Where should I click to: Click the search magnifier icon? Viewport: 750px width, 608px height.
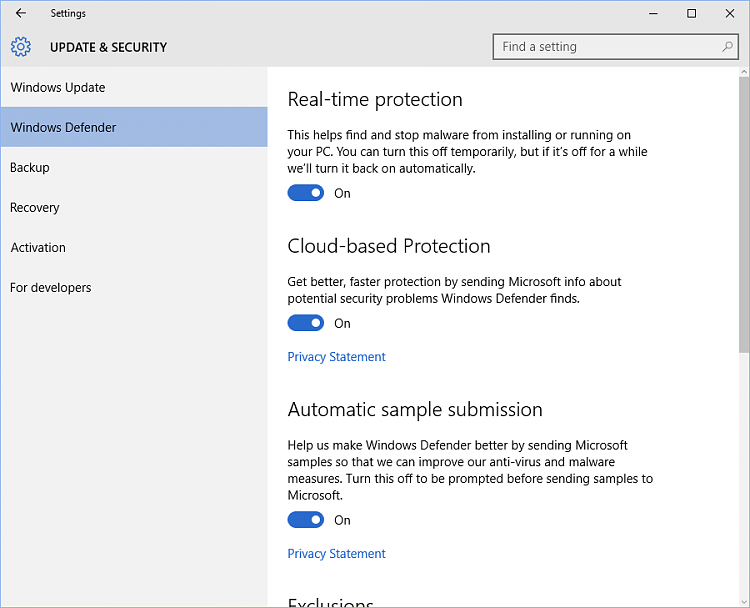coord(727,46)
